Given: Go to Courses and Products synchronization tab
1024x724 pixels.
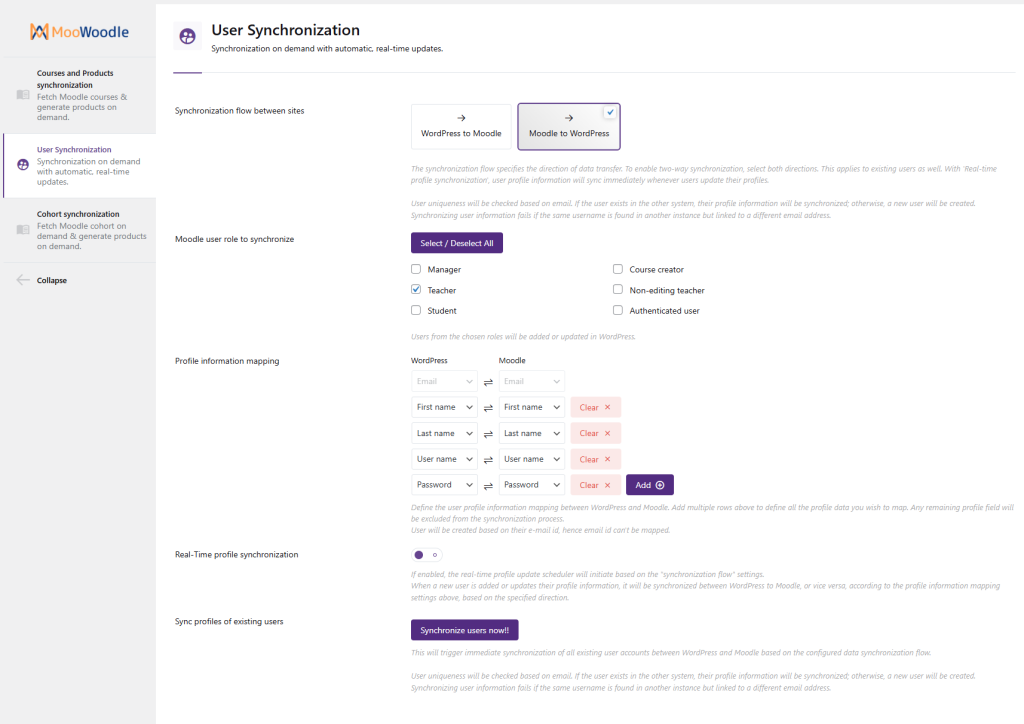Looking at the screenshot, I should tap(75, 79).
